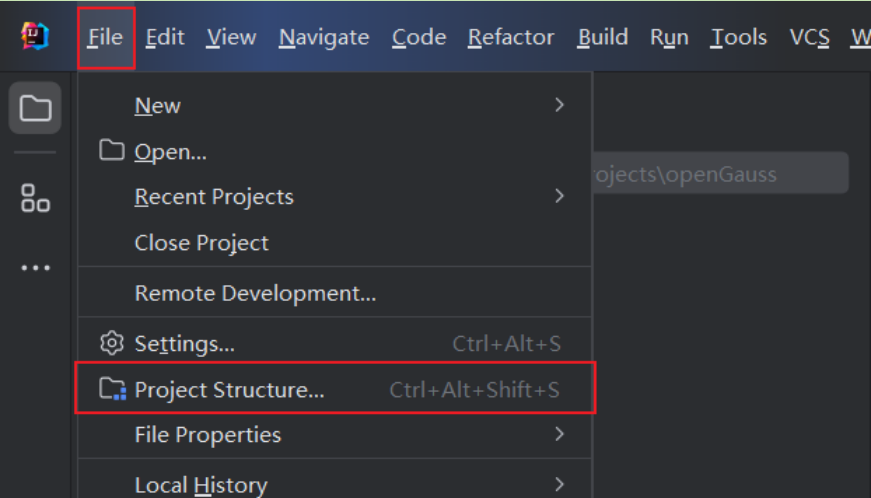Open the Structure tool window icon

[x=35, y=198]
